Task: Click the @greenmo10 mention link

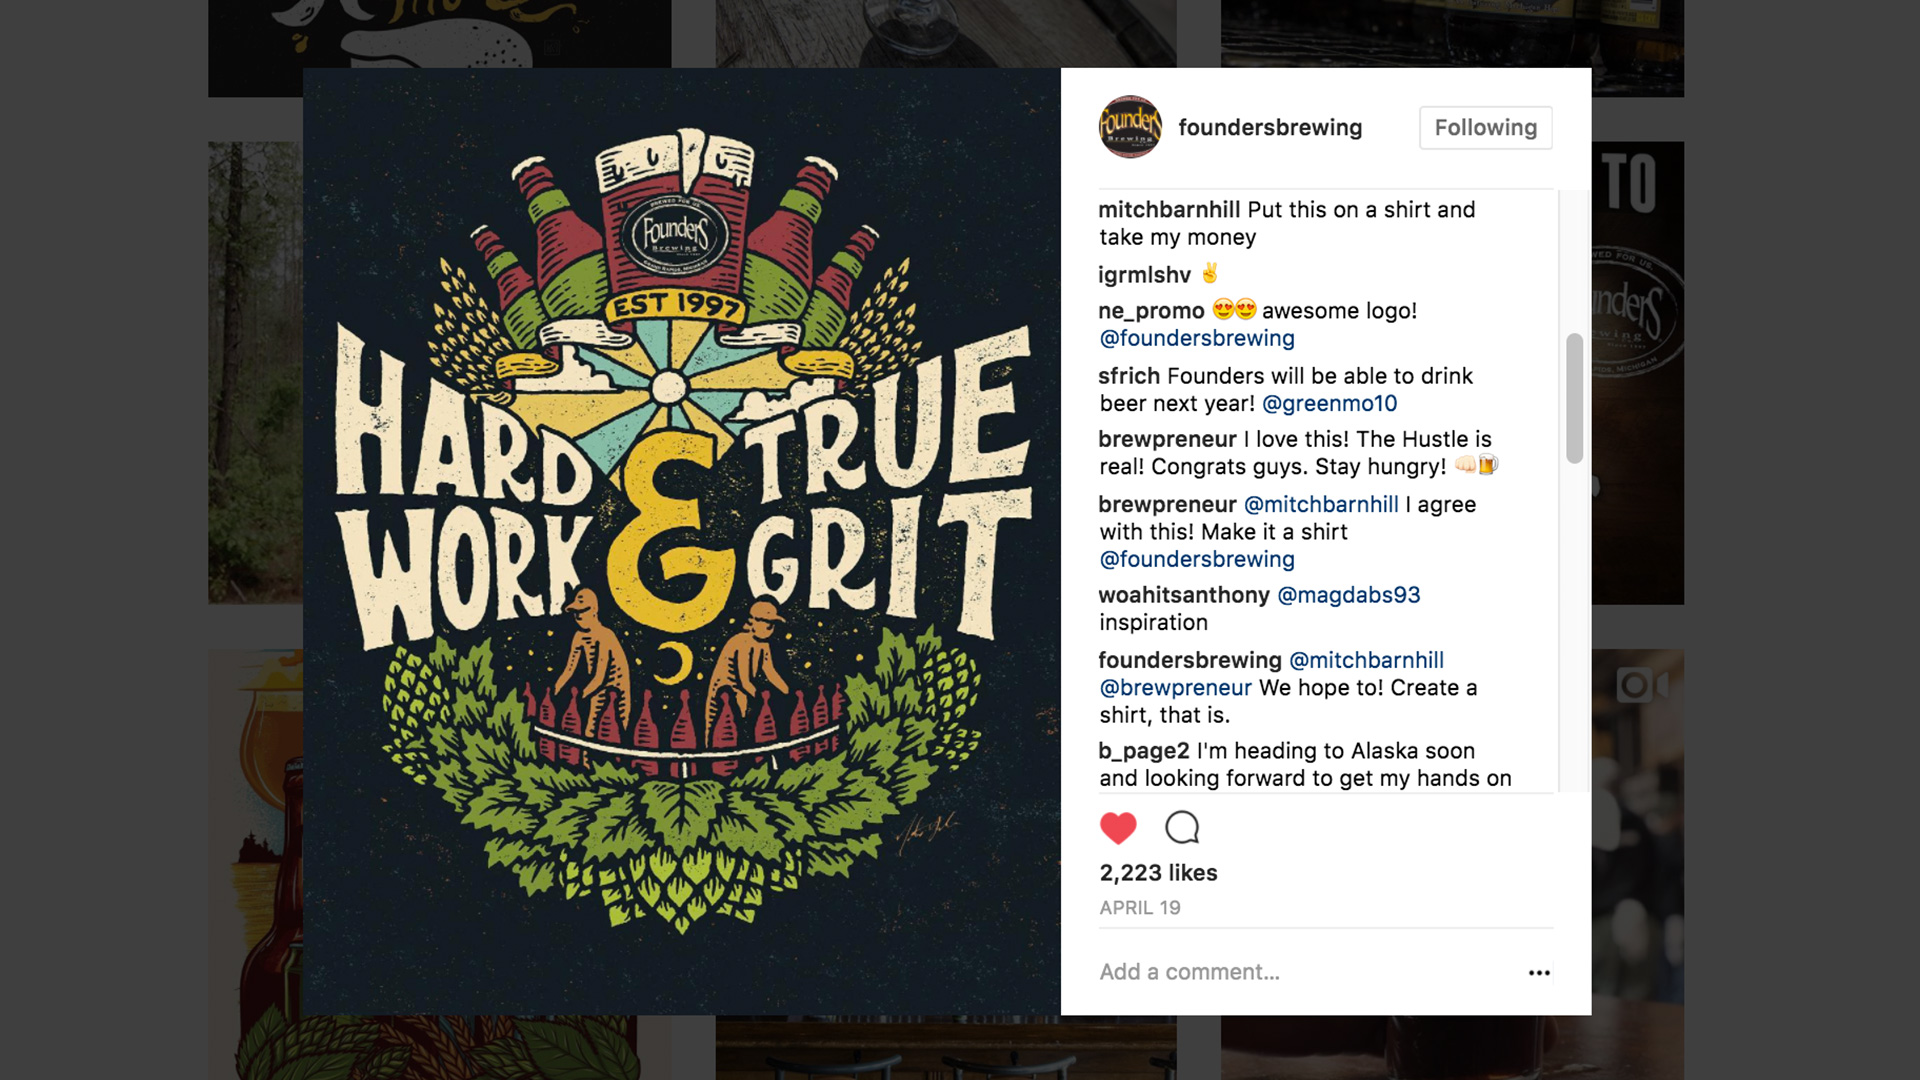Action: (x=1329, y=404)
